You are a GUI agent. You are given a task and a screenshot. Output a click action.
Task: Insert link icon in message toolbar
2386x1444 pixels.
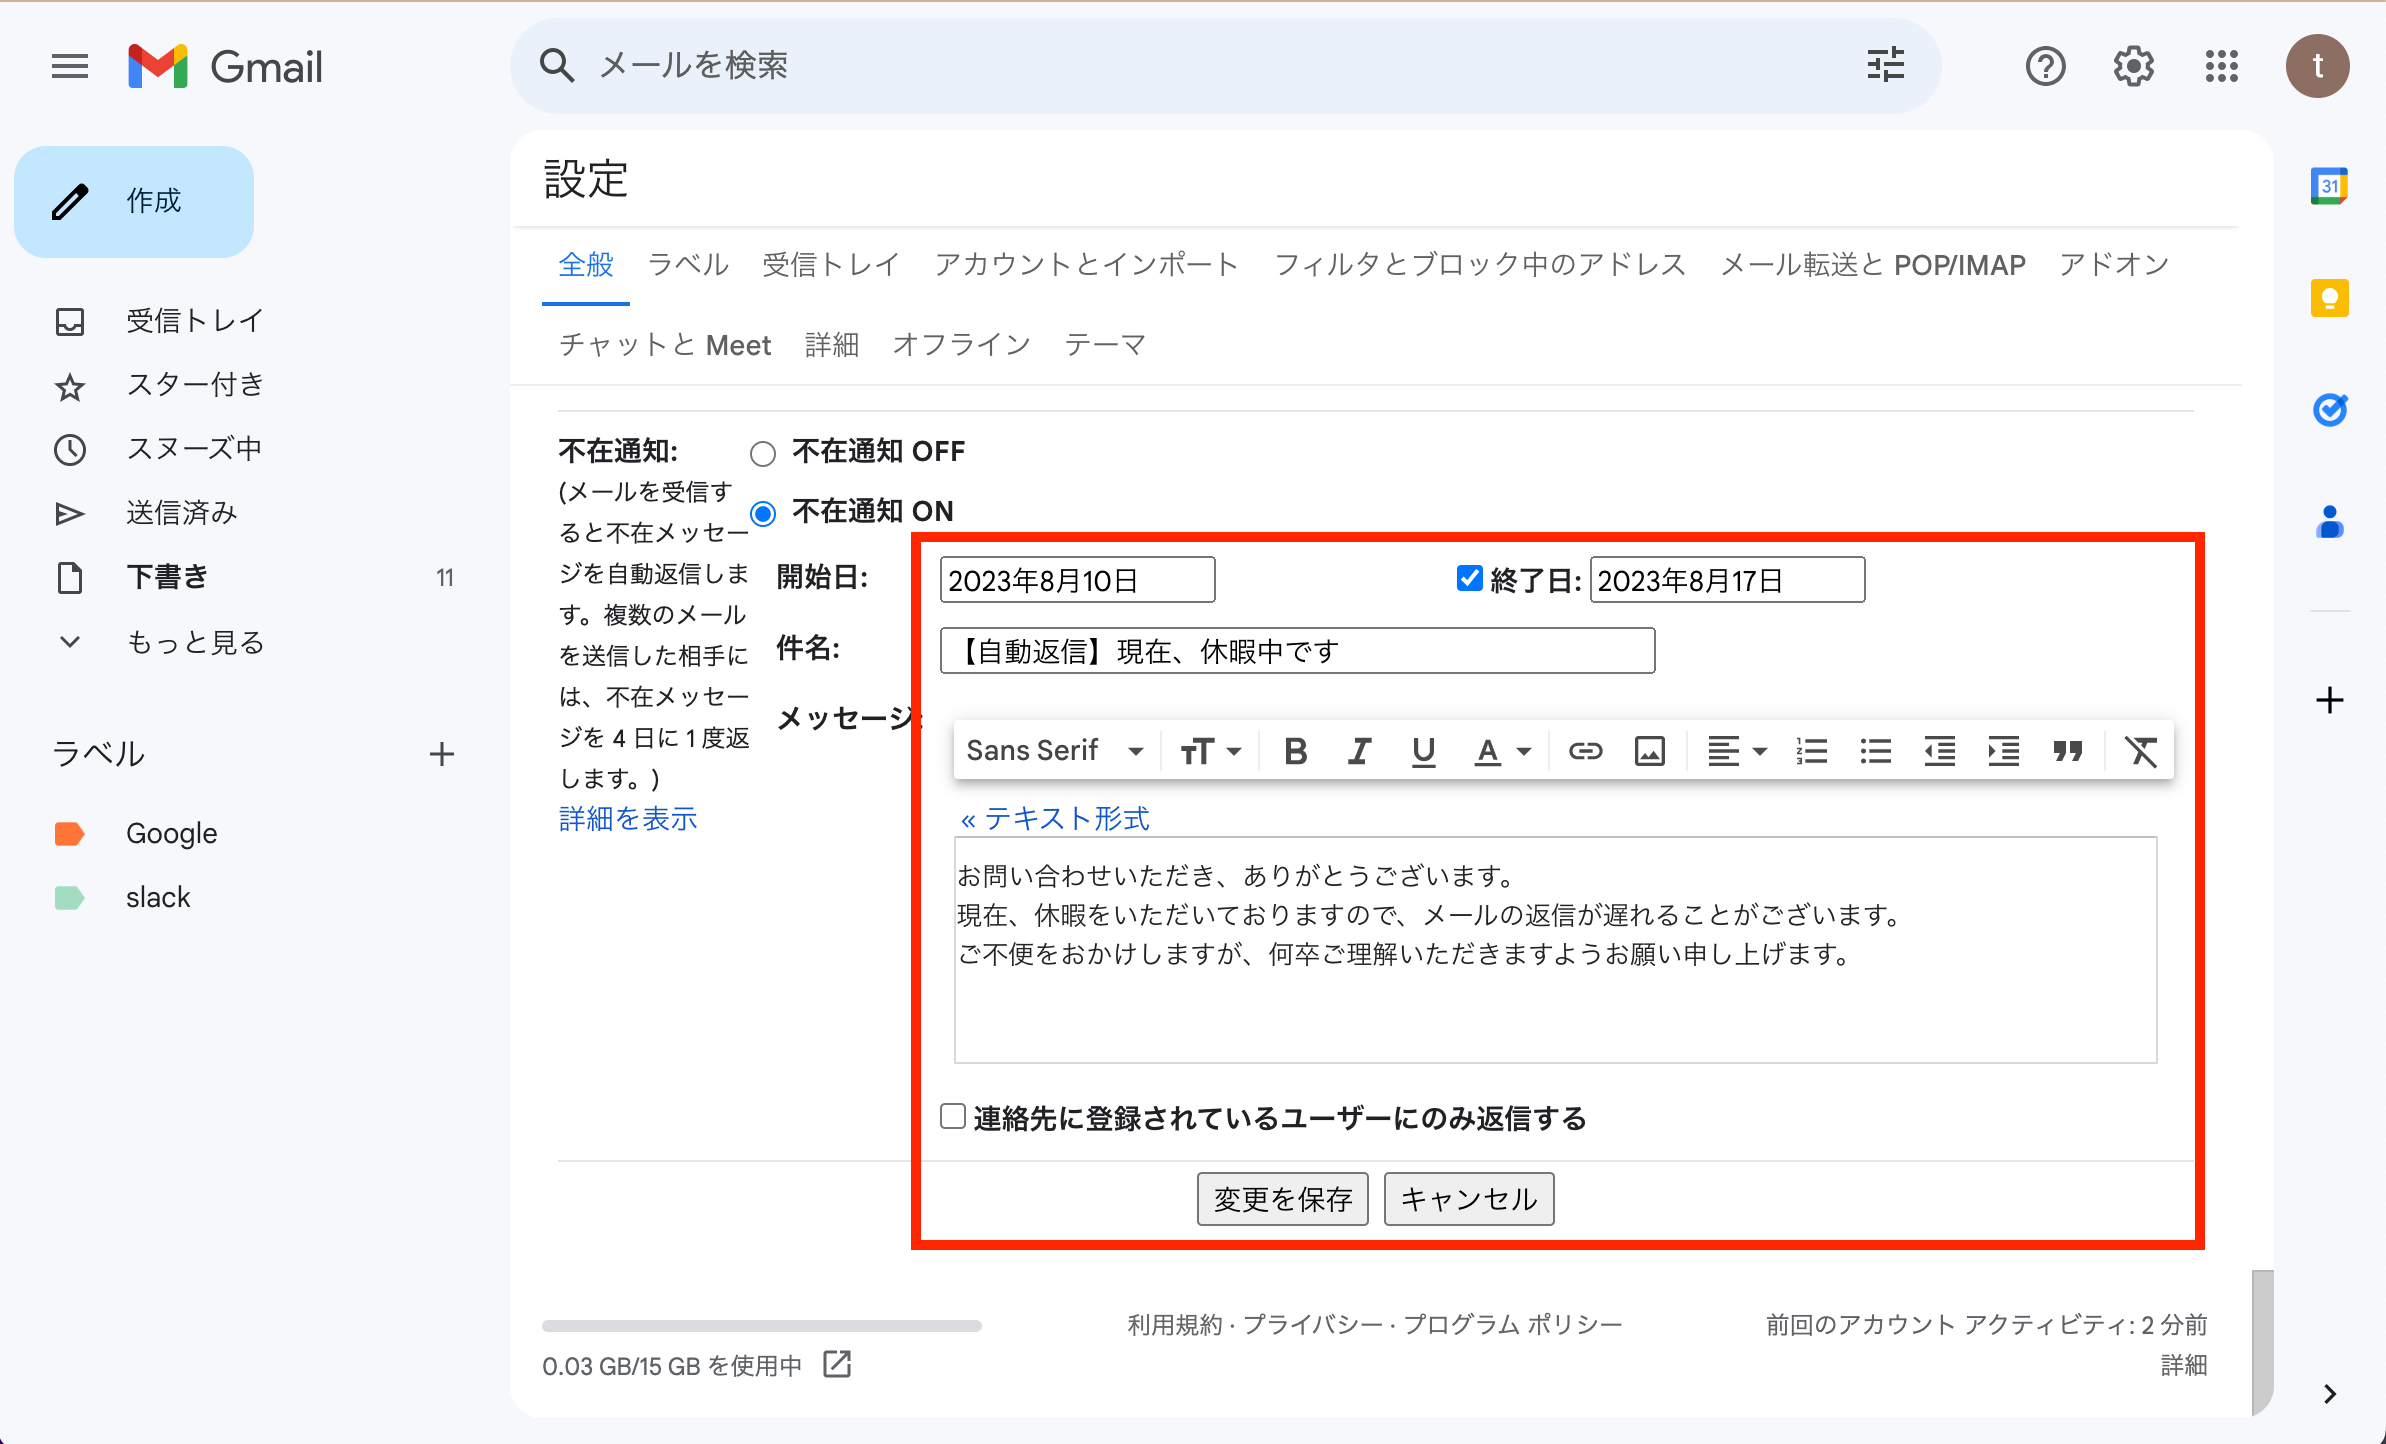[x=1585, y=750]
